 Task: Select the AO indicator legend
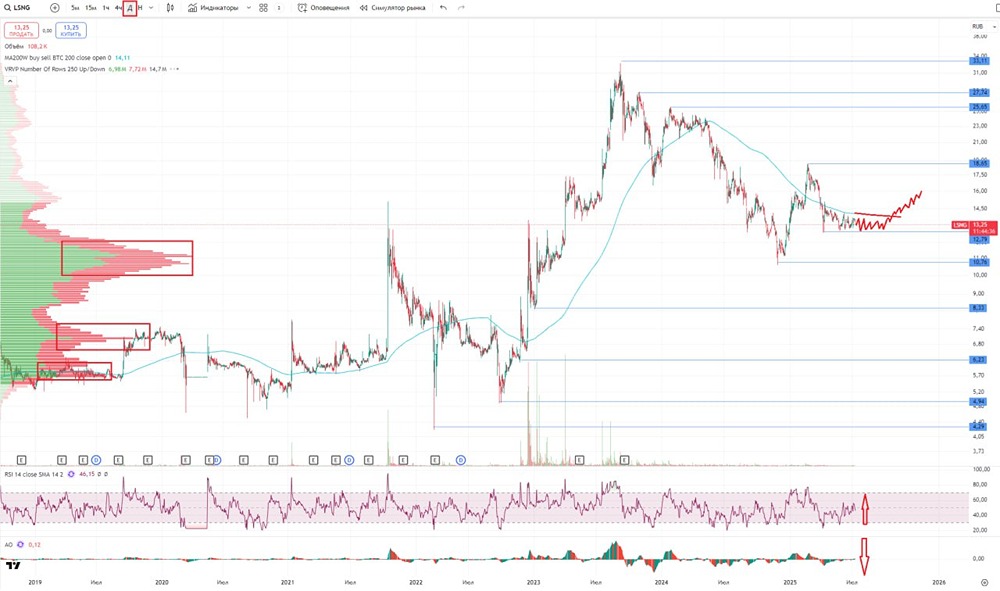[8, 544]
